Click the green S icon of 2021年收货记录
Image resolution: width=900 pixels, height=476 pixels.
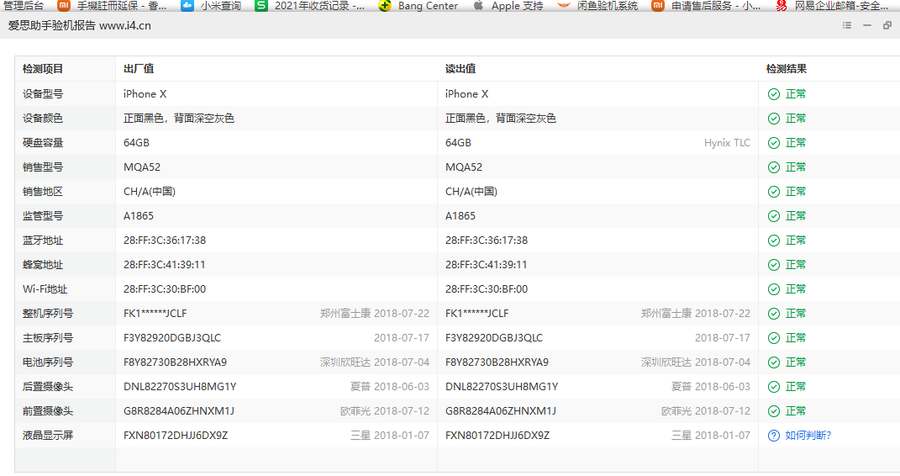[261, 5]
